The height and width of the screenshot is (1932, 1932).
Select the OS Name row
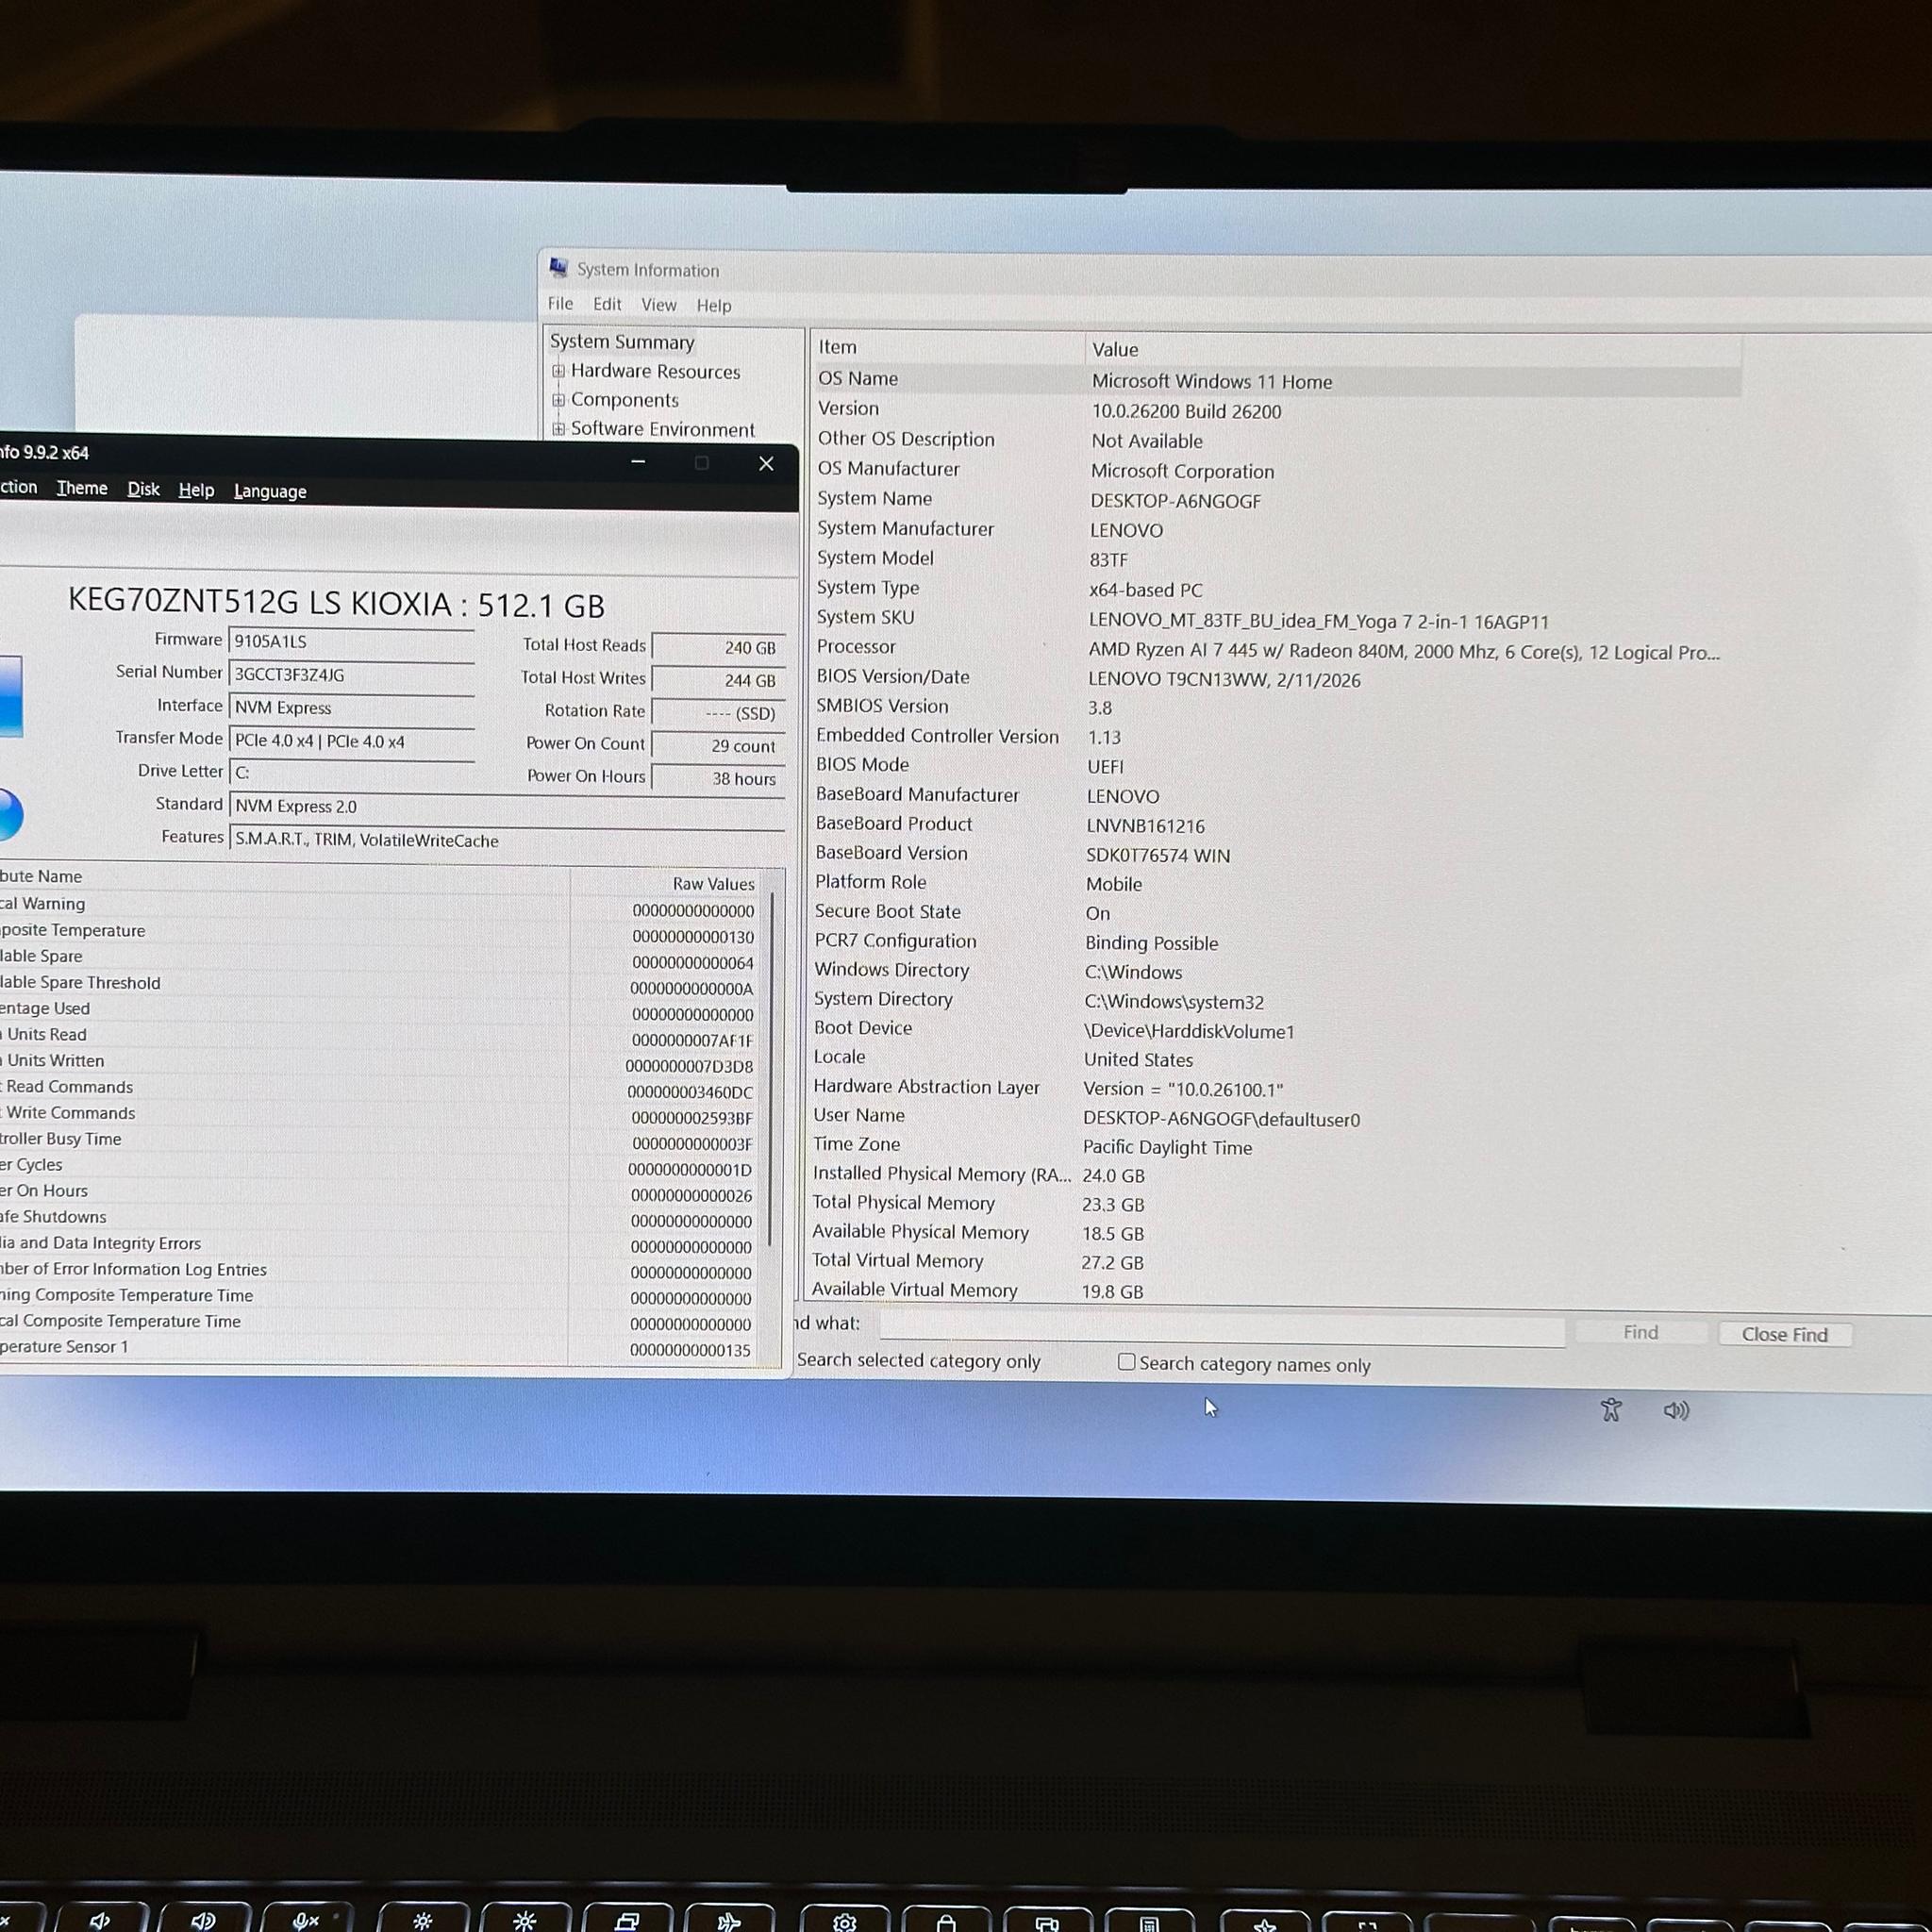(1276, 381)
